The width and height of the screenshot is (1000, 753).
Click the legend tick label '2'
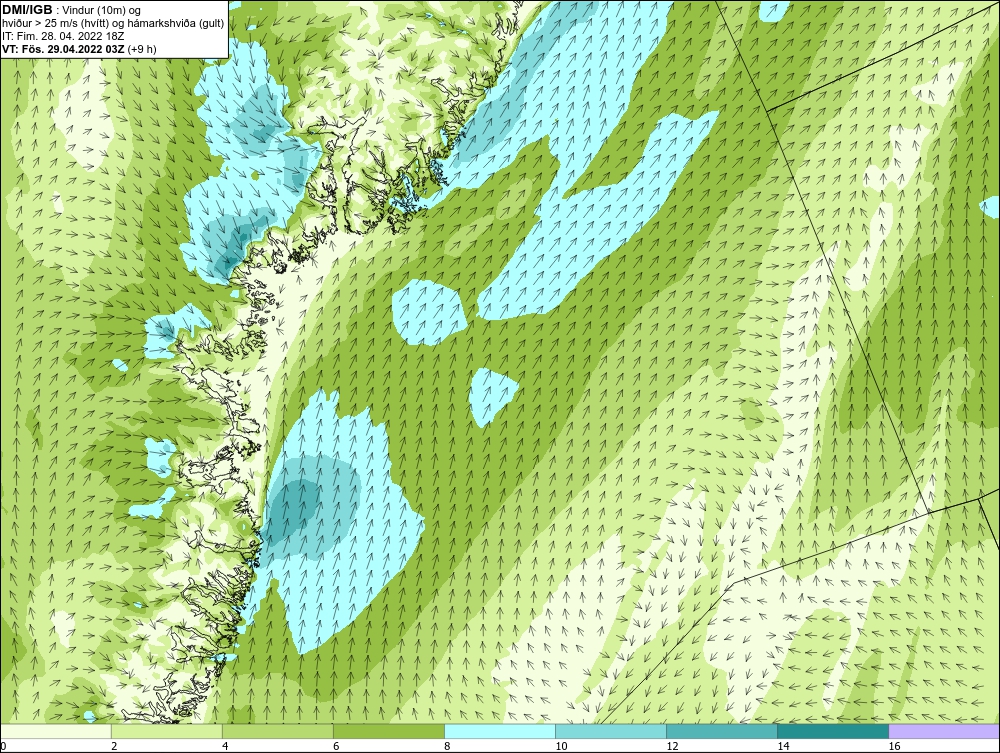click(114, 746)
